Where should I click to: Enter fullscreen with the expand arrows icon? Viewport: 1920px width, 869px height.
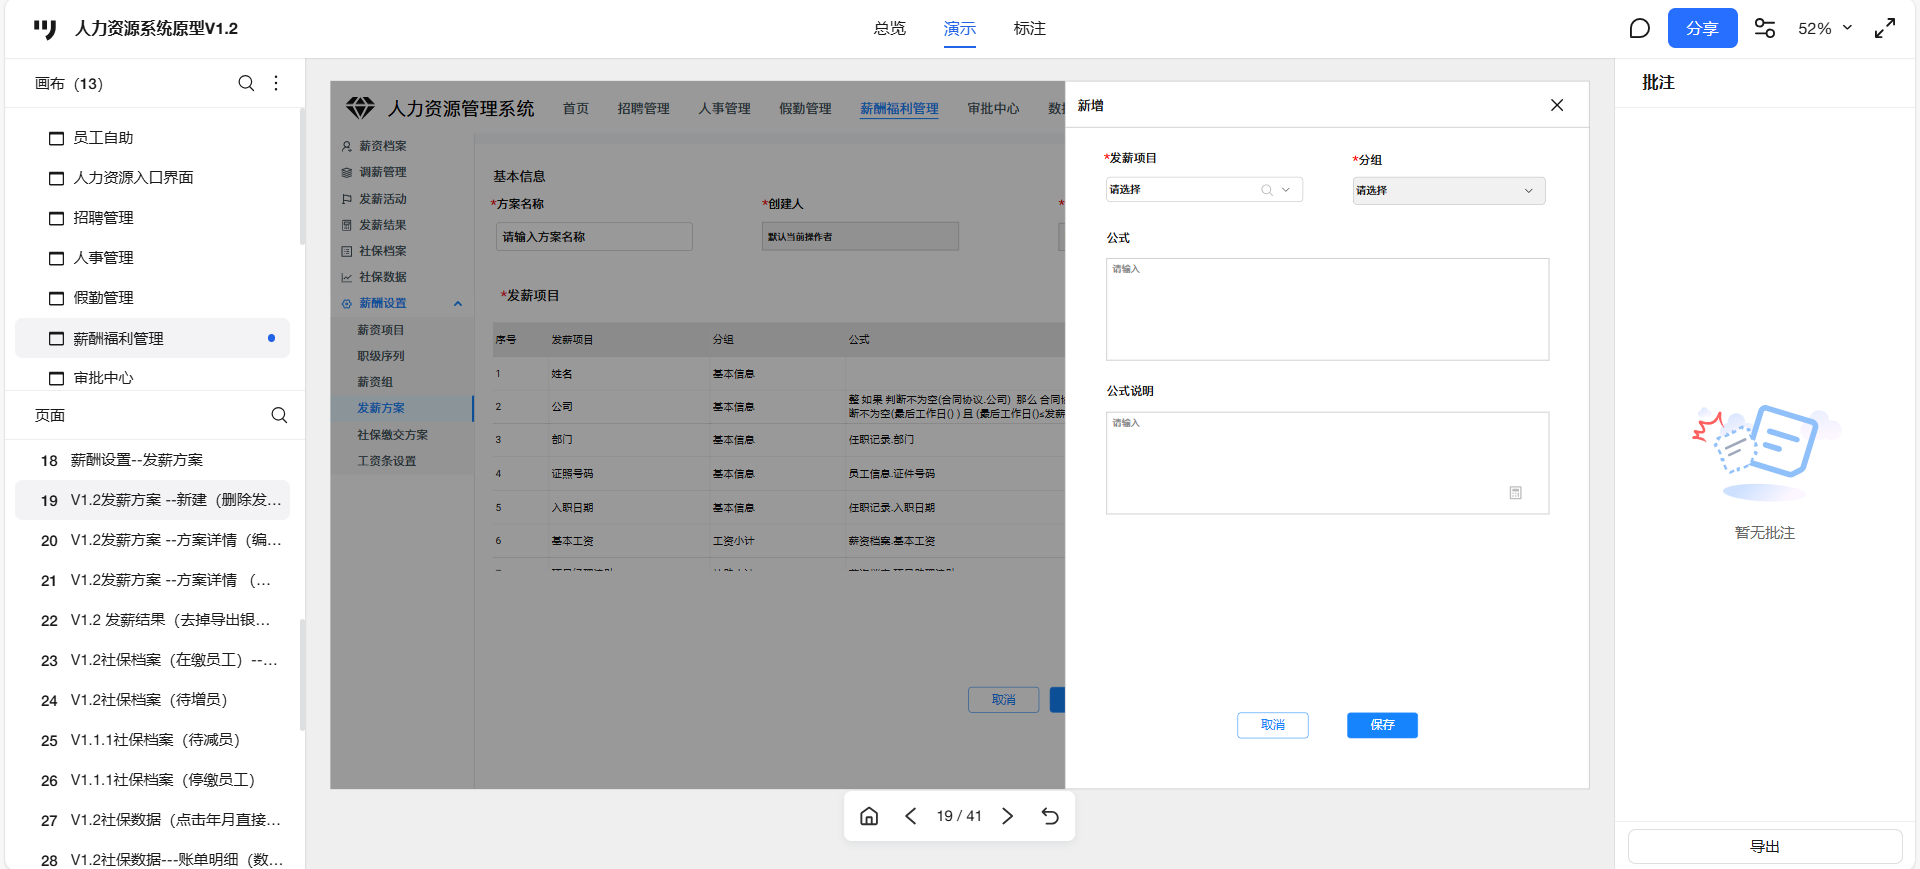(1884, 28)
